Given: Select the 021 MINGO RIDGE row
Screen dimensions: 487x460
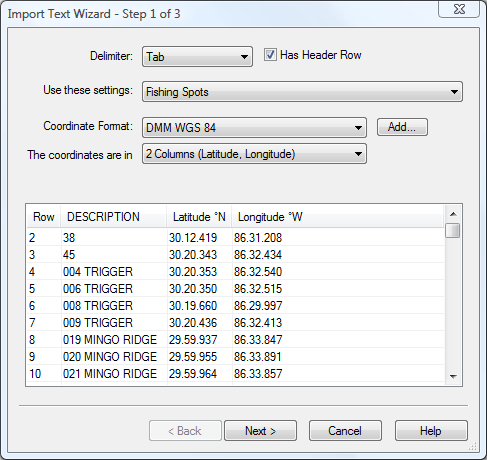Looking at the screenshot, I should [235, 374].
